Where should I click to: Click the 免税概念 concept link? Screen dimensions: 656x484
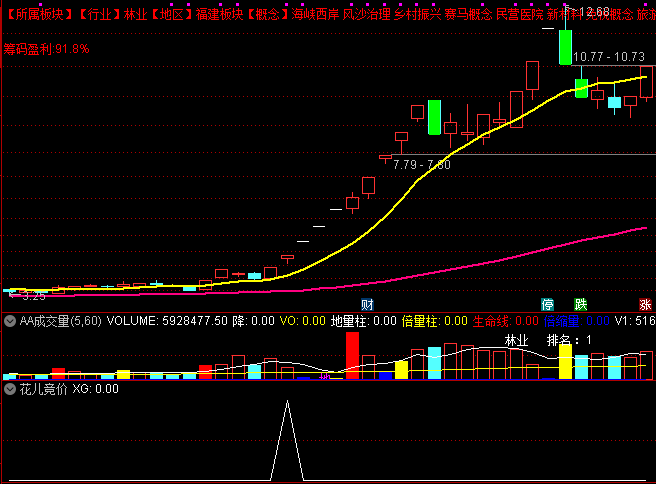click(609, 15)
